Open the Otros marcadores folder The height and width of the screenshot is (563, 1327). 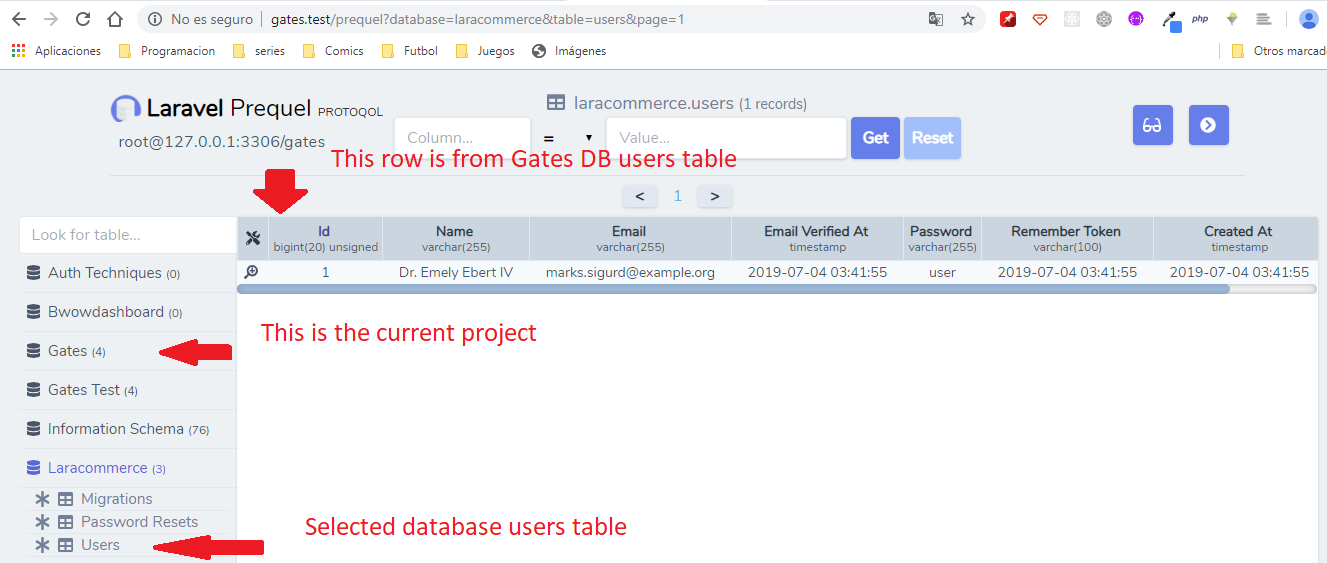1279,51
